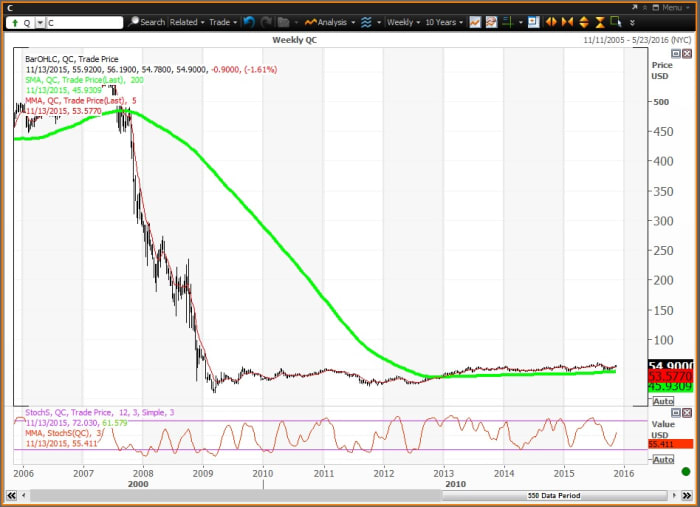Click the 2009 label on time axis
Screen dimensions: 700x507
tap(203, 474)
